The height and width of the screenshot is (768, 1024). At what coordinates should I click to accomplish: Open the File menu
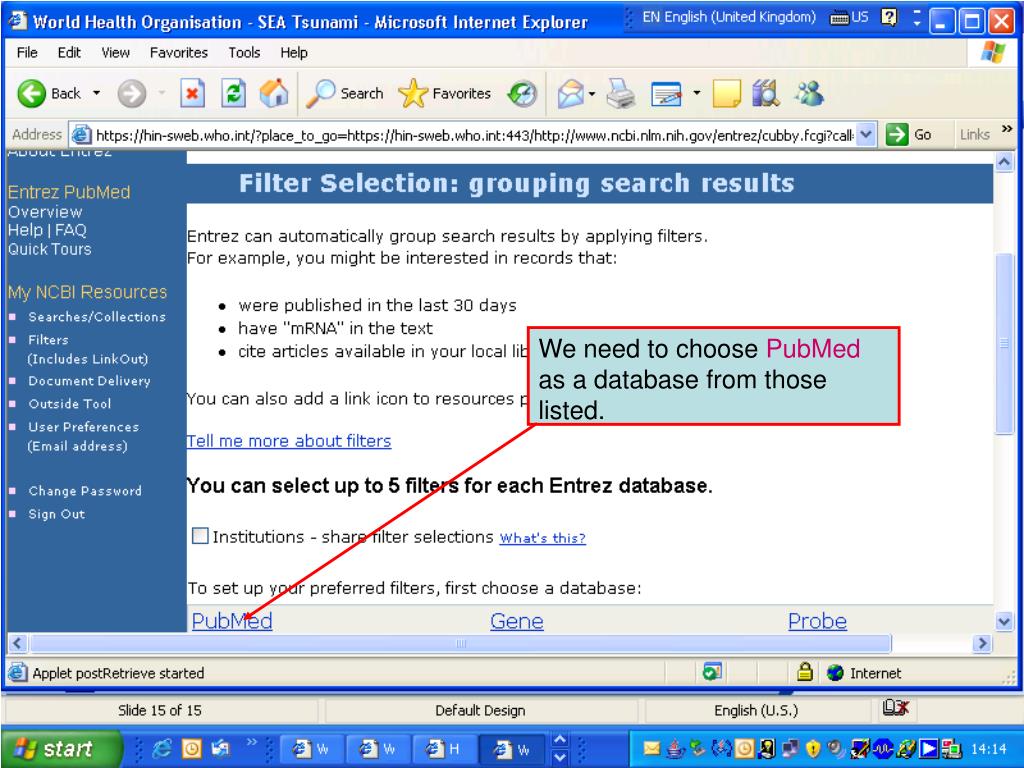click(27, 52)
